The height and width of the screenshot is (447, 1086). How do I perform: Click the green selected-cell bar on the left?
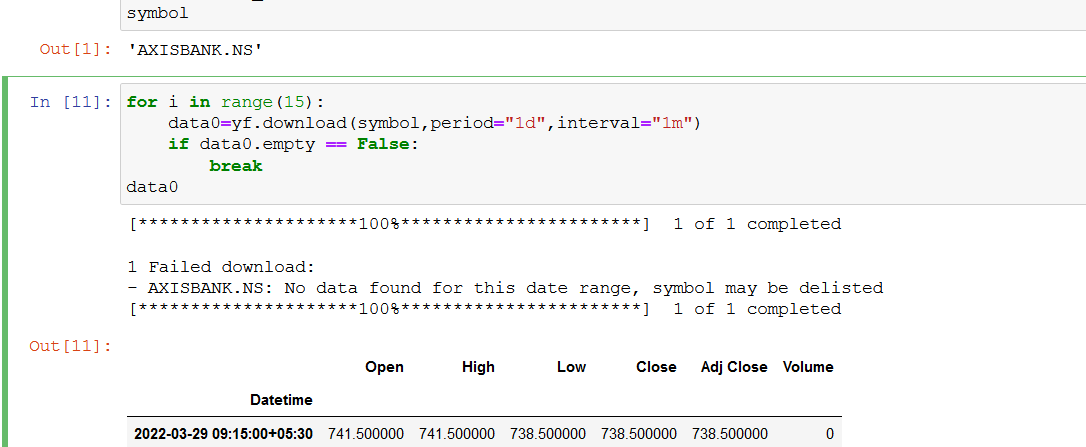point(7,262)
